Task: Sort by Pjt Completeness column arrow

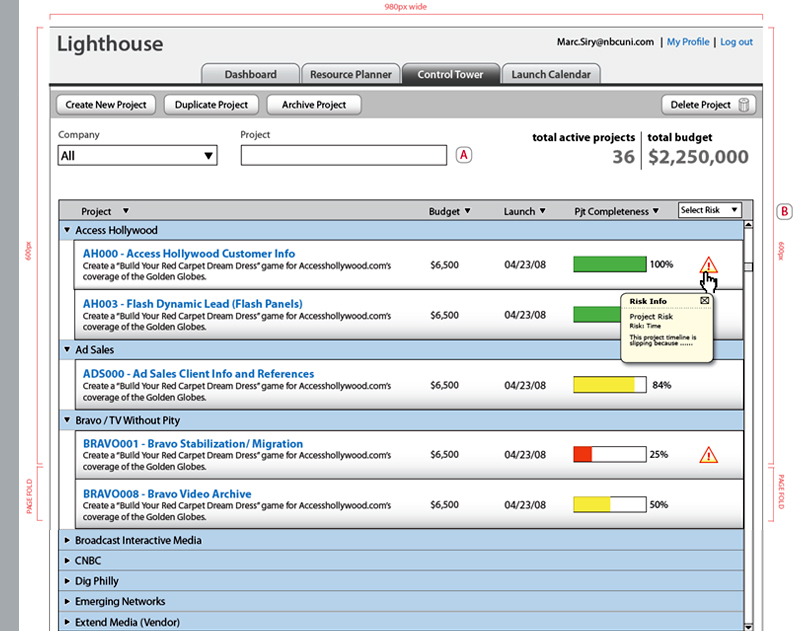Action: point(656,211)
